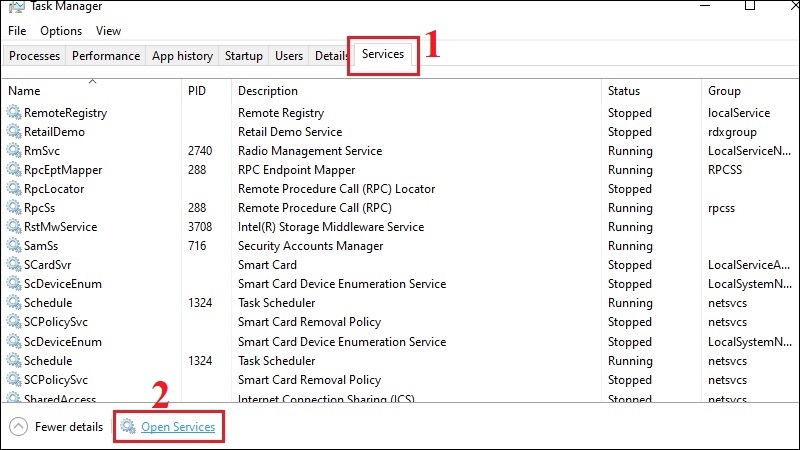Click the RpcSs service gear icon

point(14,208)
